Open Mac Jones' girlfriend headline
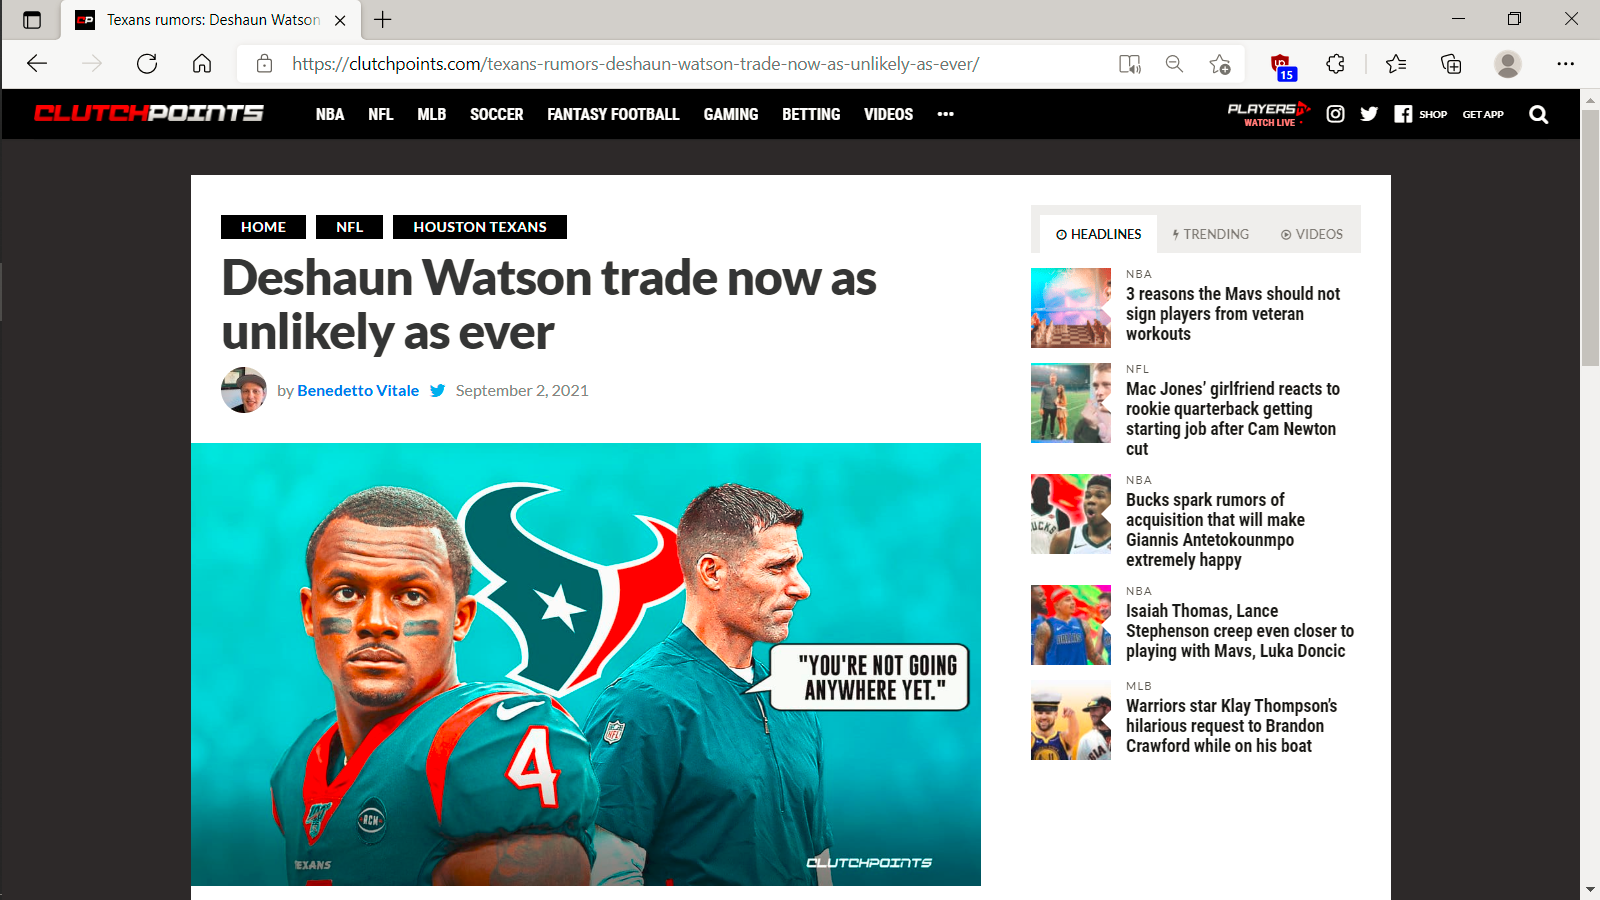 click(x=1233, y=419)
